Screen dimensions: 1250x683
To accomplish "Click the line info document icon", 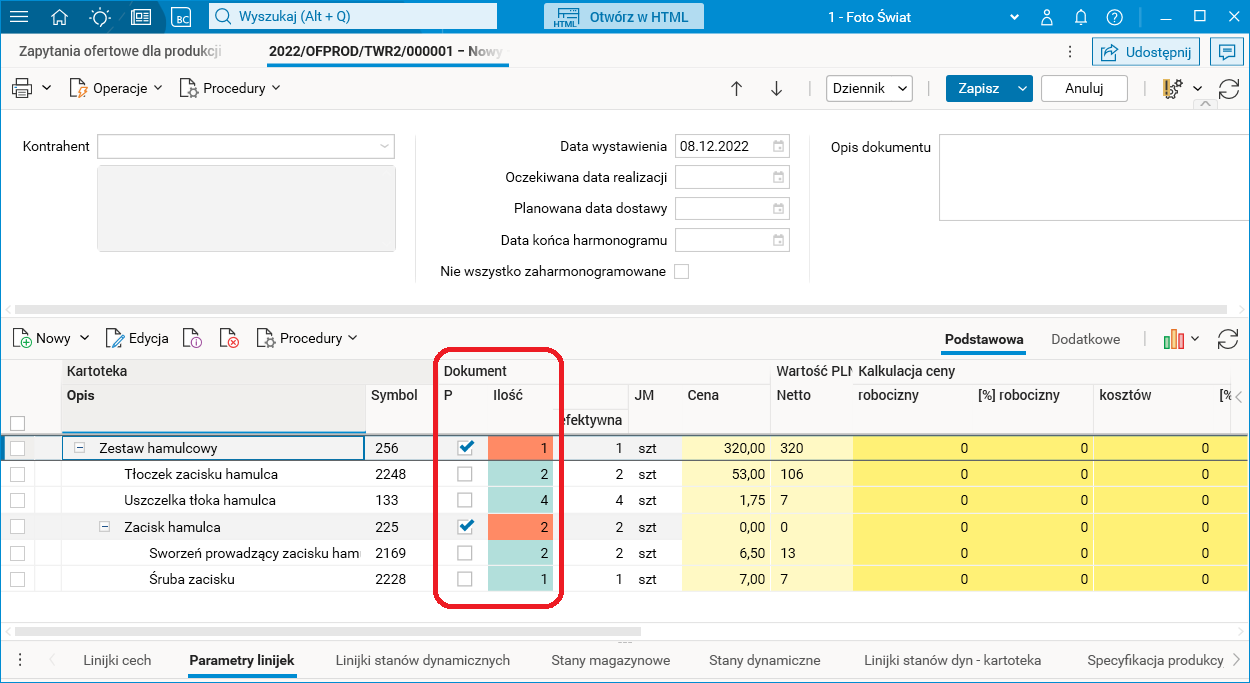I will click(193, 338).
